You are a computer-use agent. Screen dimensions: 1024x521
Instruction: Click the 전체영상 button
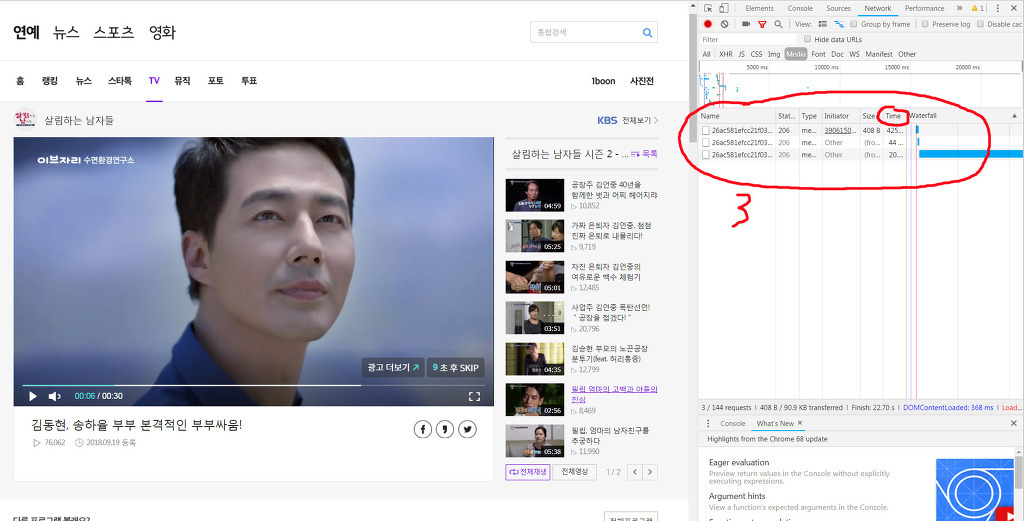pyautogui.click(x=575, y=472)
